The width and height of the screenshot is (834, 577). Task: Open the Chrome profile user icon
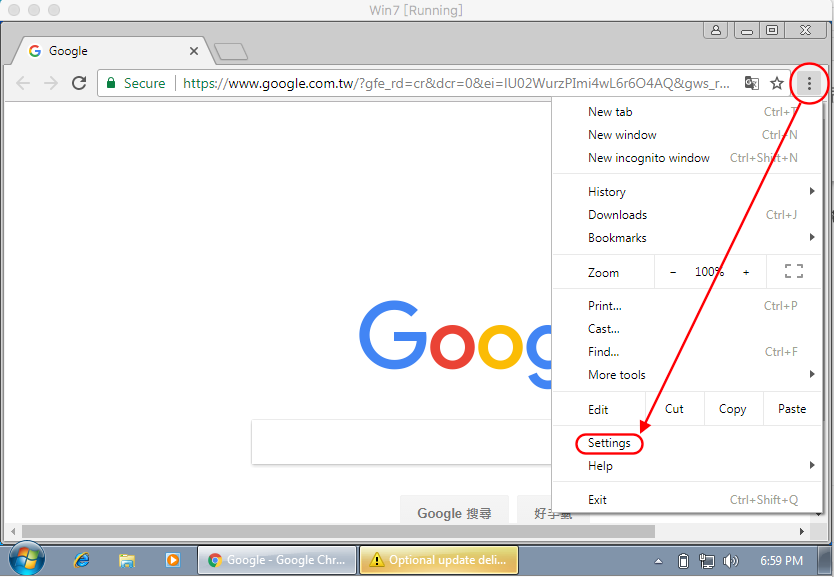716,30
